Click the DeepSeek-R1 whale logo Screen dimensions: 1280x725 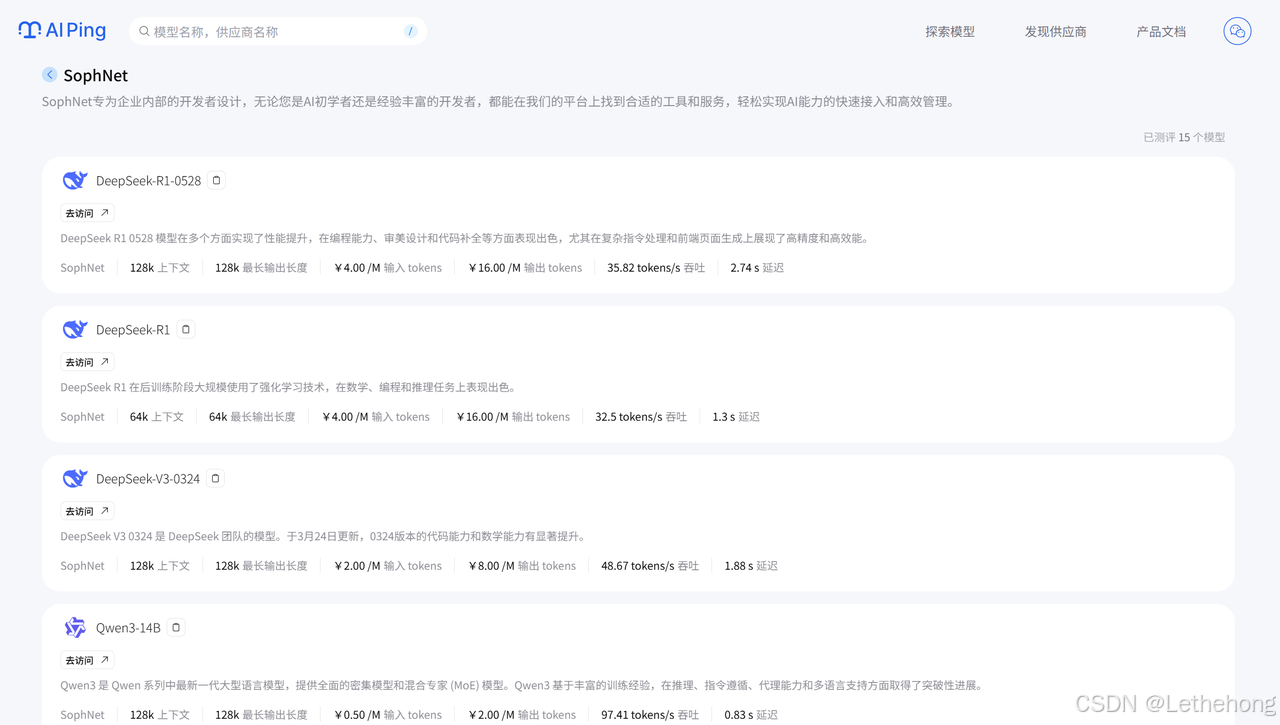75,330
